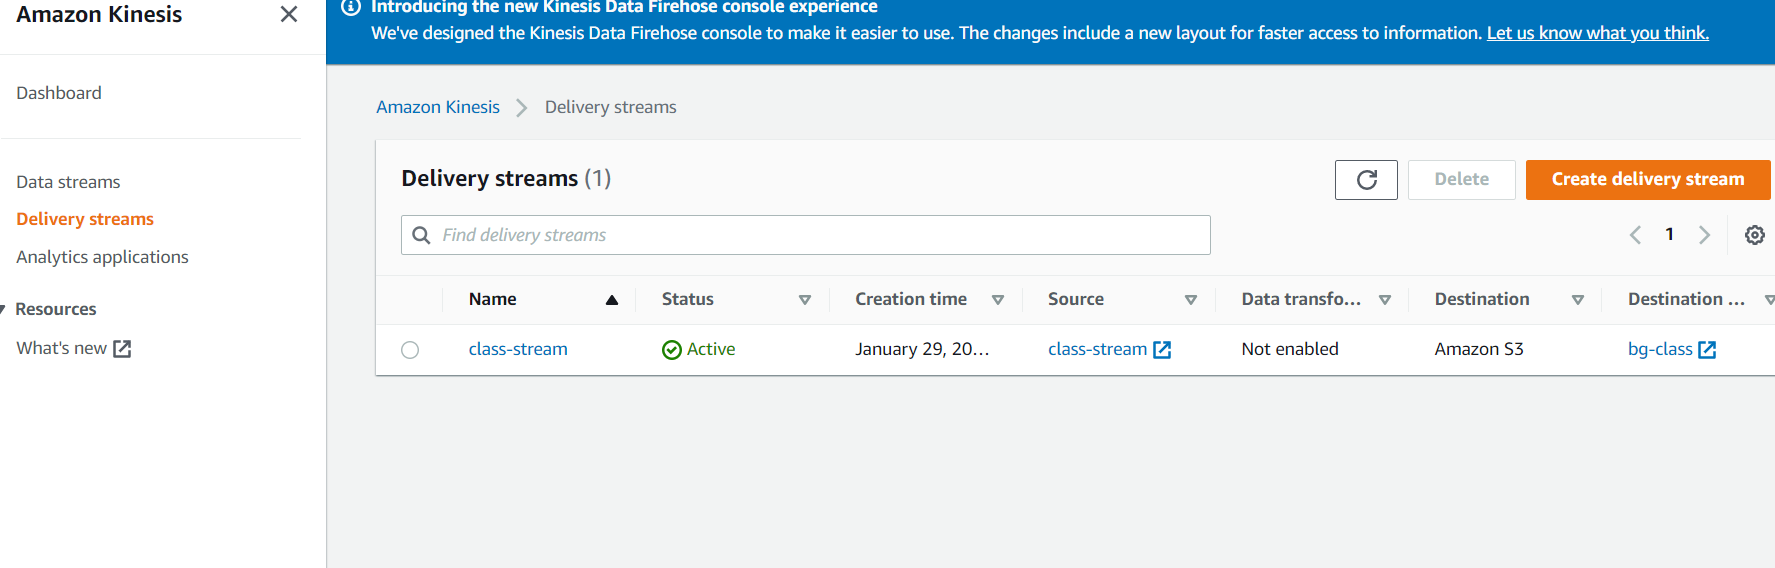Open the class-stream delivery stream name link
This screenshot has height=568, width=1775.
[518, 349]
